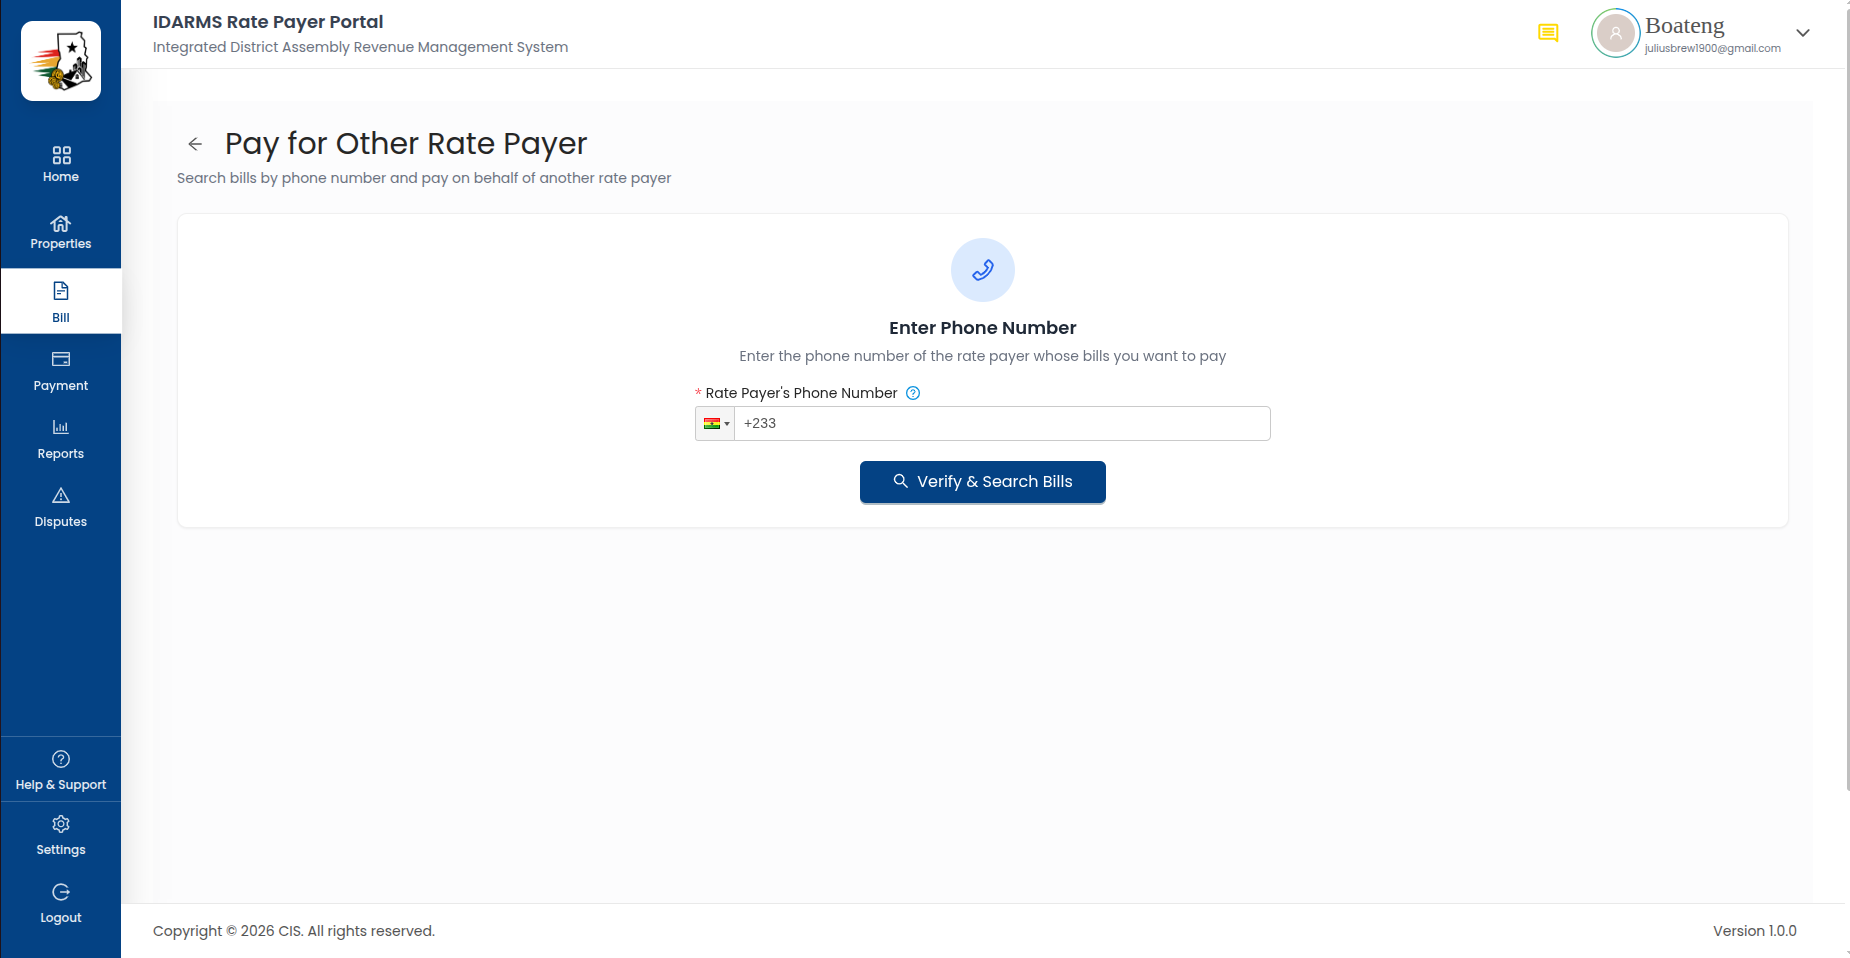
Task: Click the Version 1.0.0 text
Action: coord(1755,931)
